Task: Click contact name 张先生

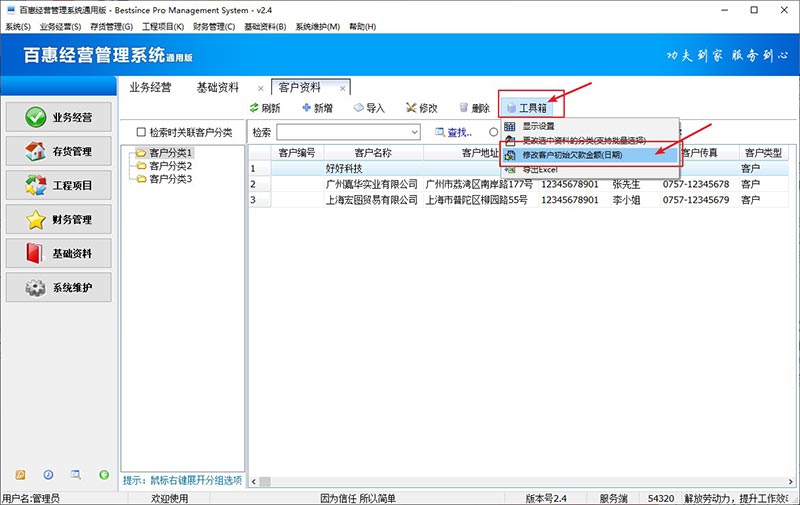Action: click(x=626, y=184)
